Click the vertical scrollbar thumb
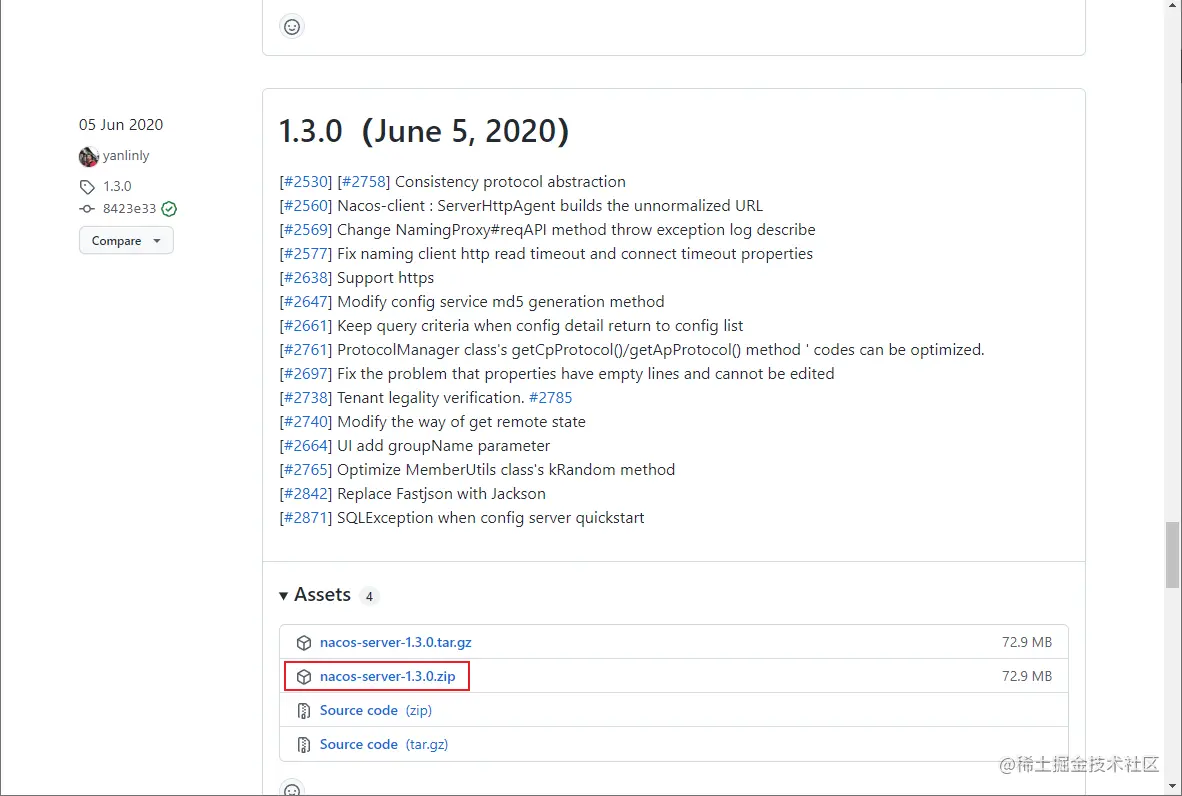Viewport: 1182px width, 796px height. coord(1172,555)
